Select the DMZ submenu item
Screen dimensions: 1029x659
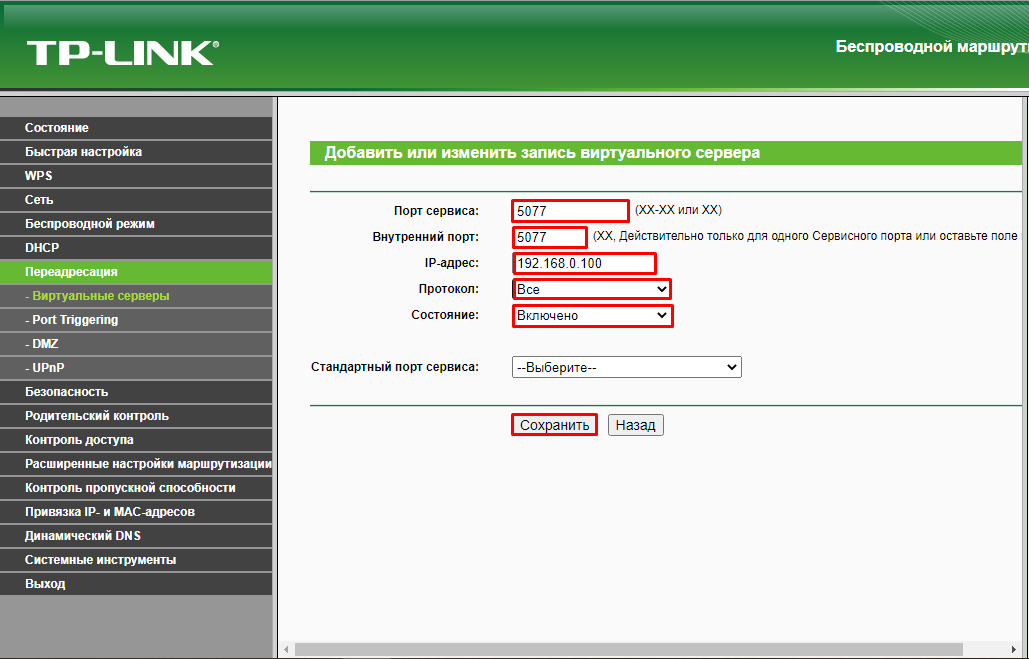[45, 344]
